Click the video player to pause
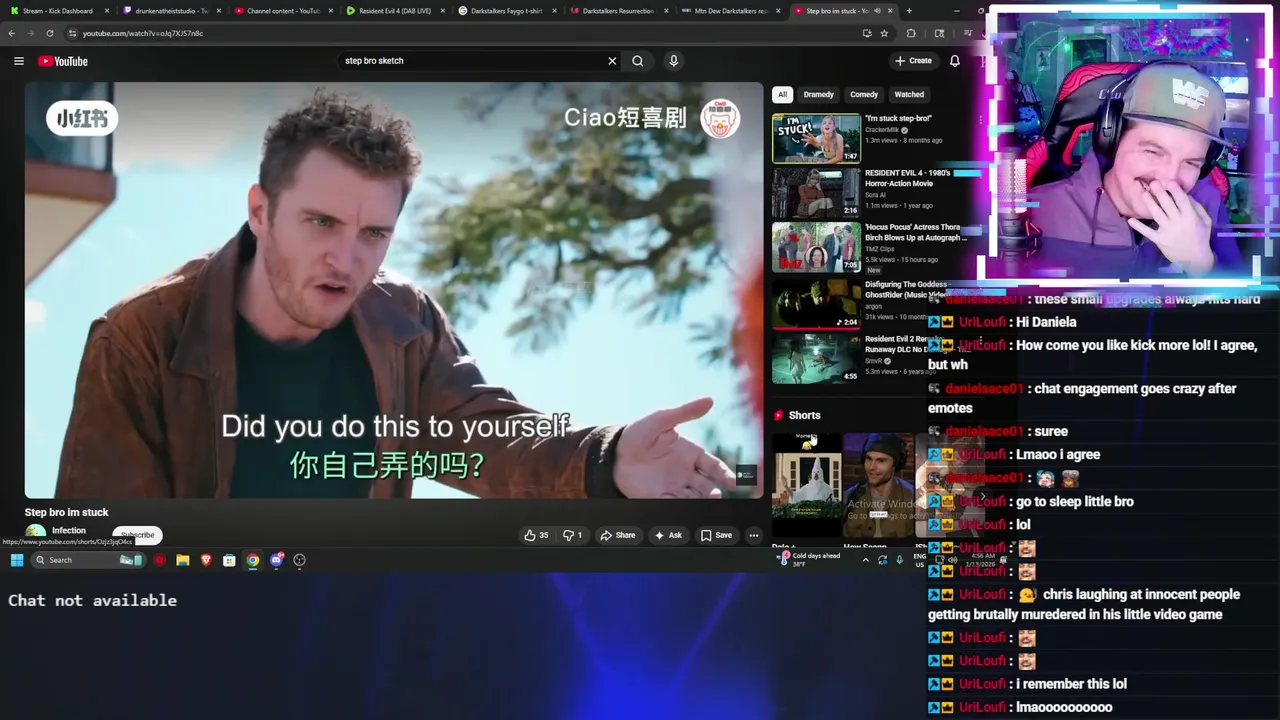Screen dimensions: 1280x720 click(x=394, y=290)
